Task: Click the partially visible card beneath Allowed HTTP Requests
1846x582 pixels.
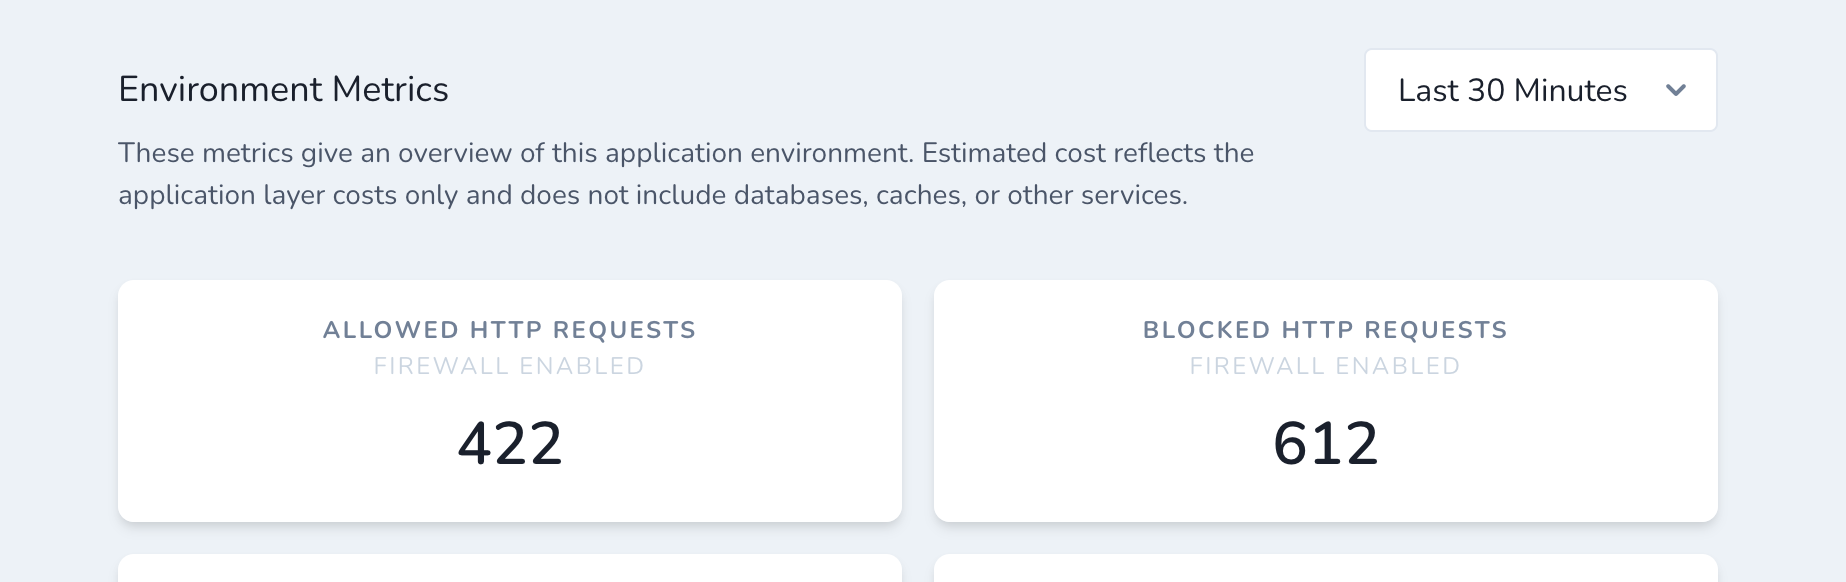Action: pyautogui.click(x=510, y=569)
